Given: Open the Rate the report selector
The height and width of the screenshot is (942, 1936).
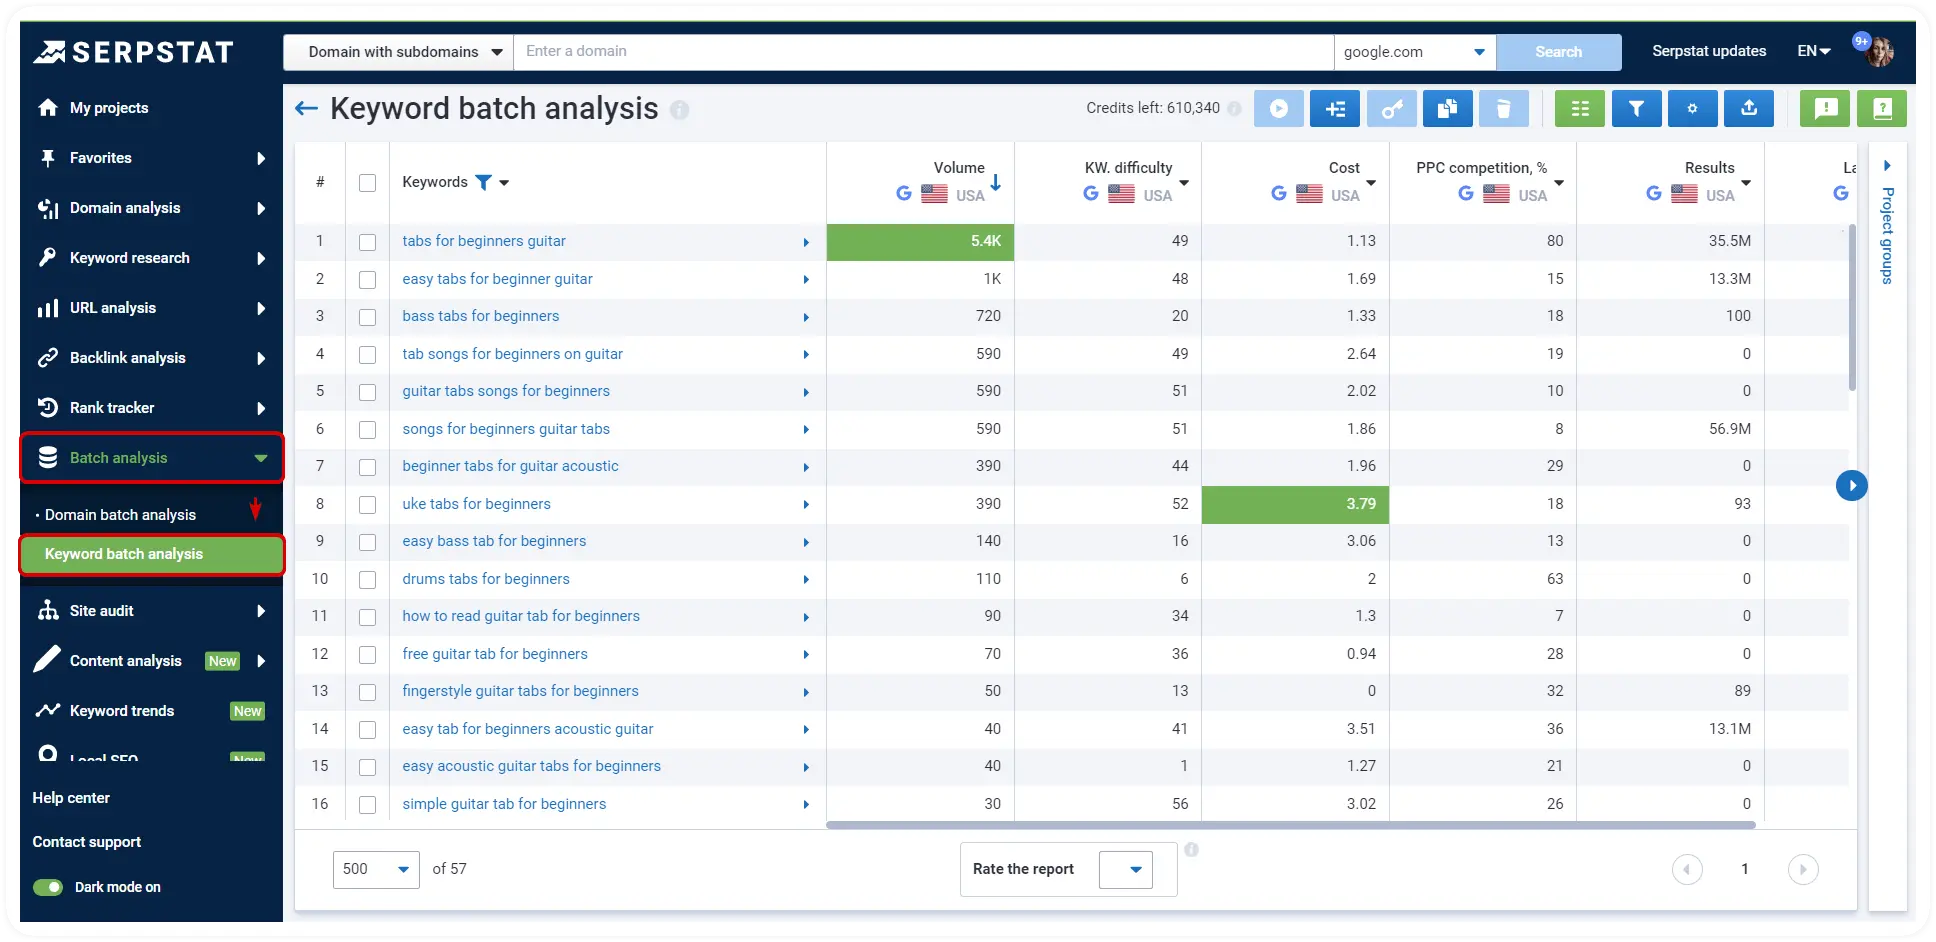Looking at the screenshot, I should [x=1066, y=869].
